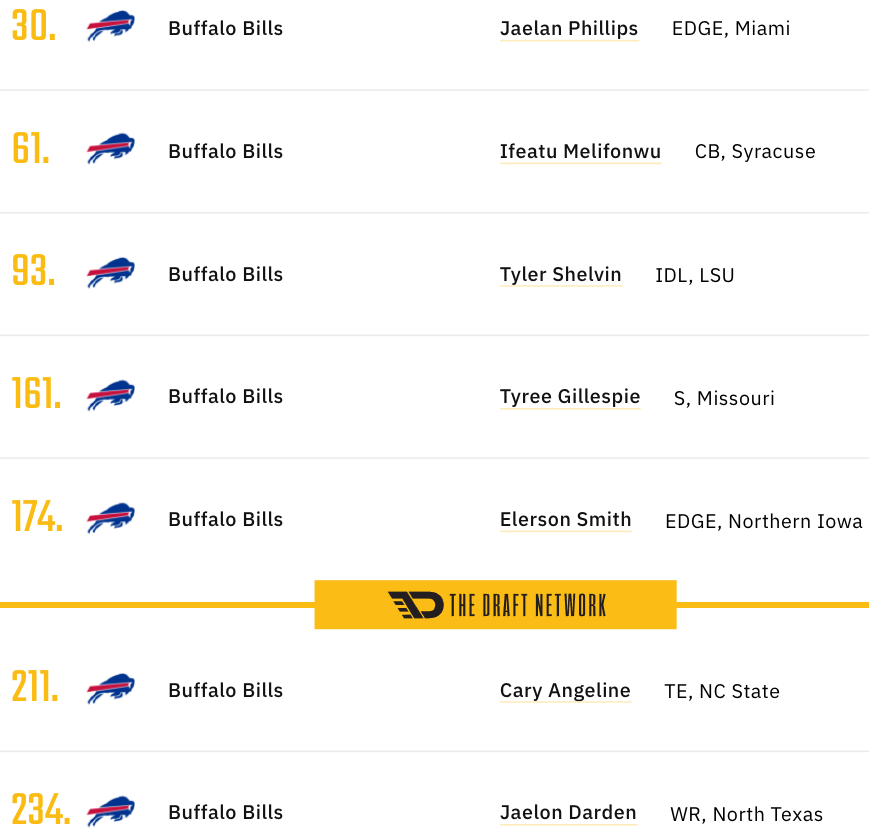Click the Bills logo beside pick 234
The width and height of the screenshot is (869, 835).
coord(111,811)
